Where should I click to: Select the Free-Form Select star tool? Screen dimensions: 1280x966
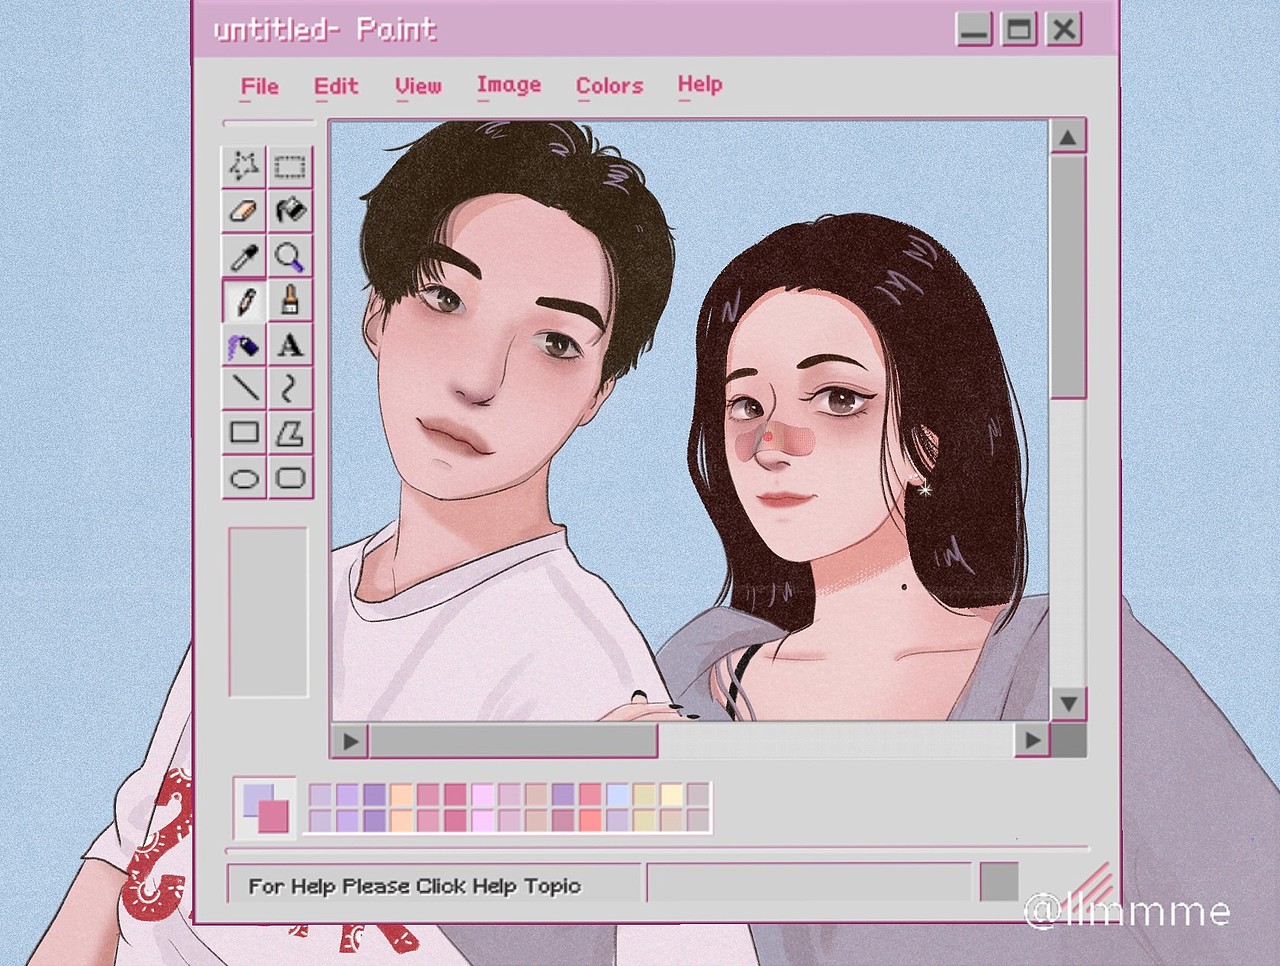[x=243, y=166]
